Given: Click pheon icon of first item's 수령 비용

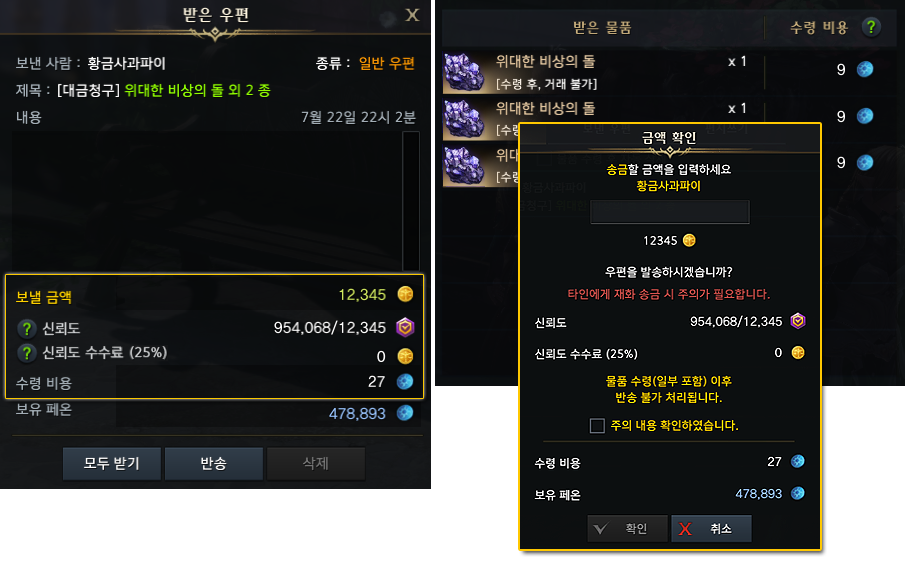Looking at the screenshot, I should (x=865, y=69).
